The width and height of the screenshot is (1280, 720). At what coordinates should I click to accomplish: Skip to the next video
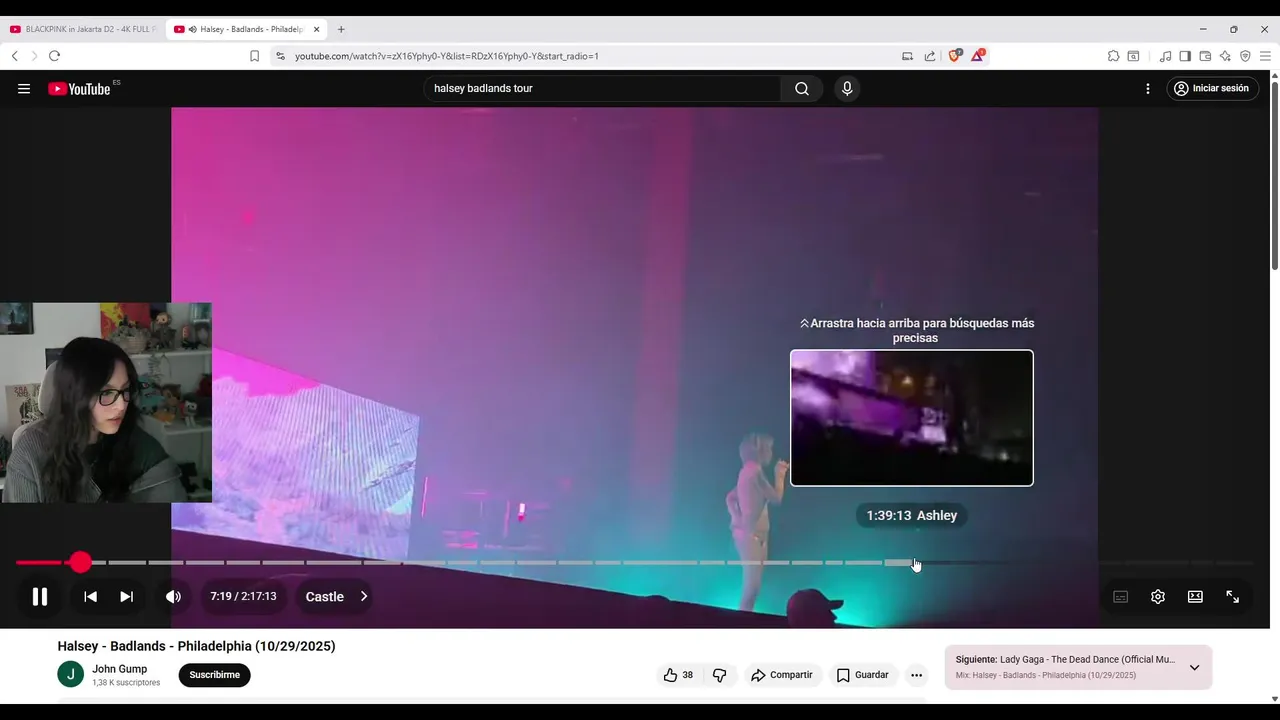pyautogui.click(x=127, y=597)
